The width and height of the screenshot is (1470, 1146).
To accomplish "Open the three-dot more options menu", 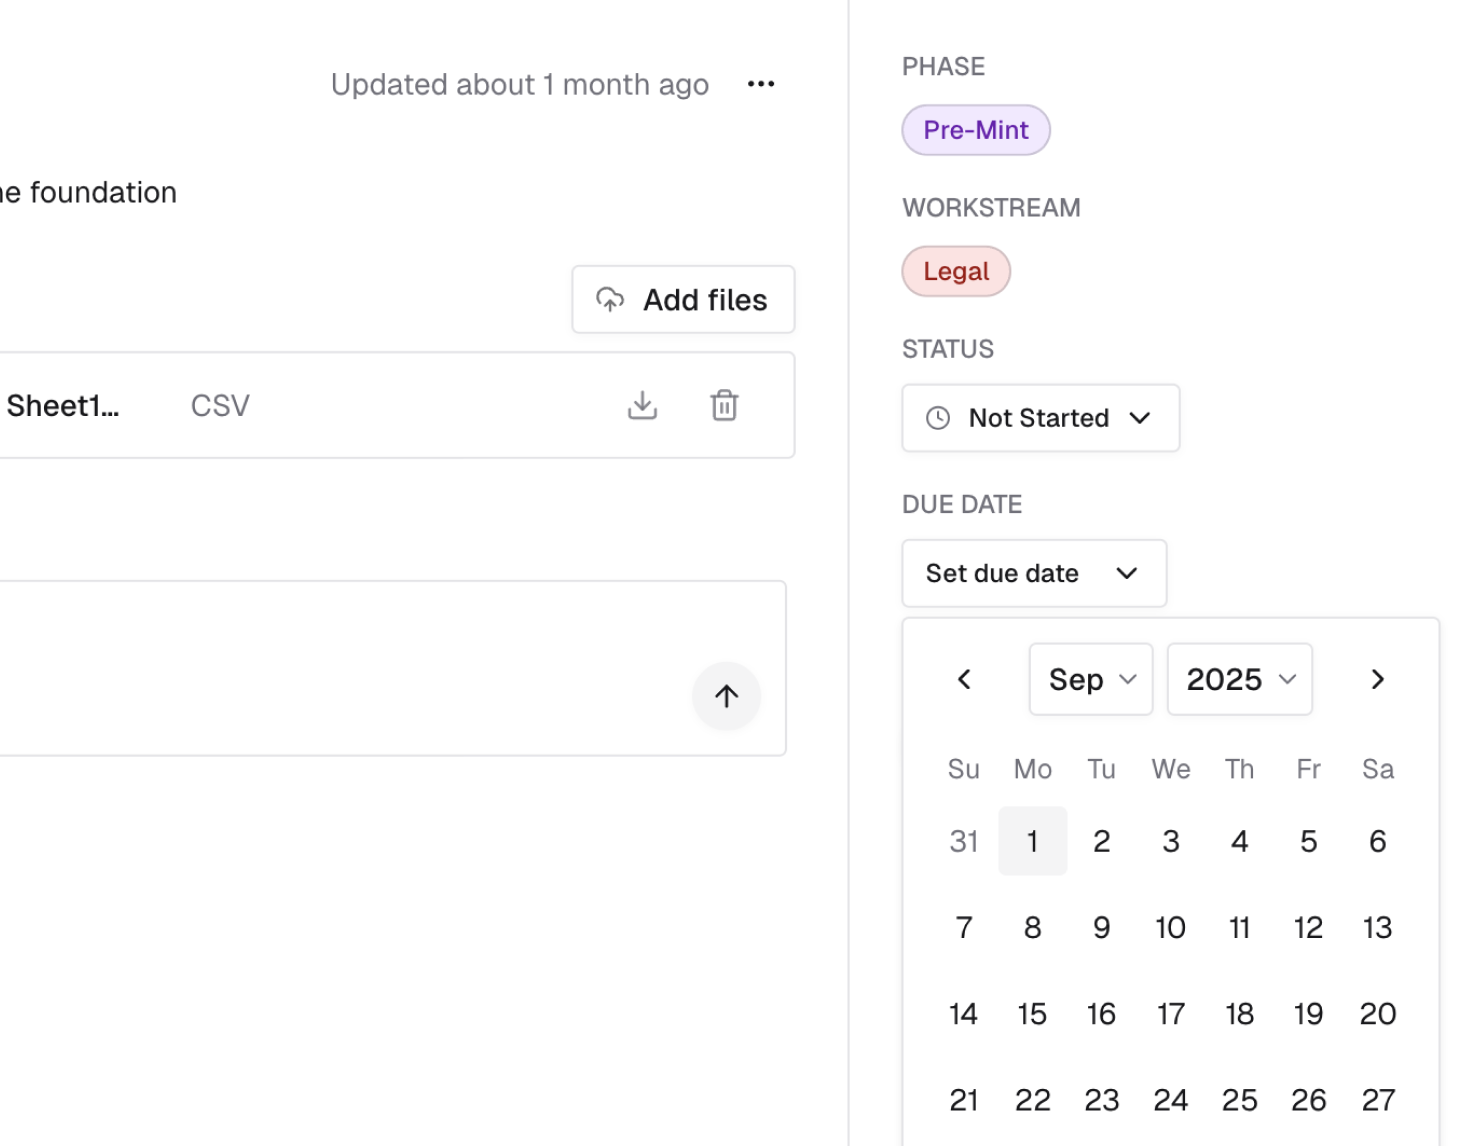I will tap(761, 84).
